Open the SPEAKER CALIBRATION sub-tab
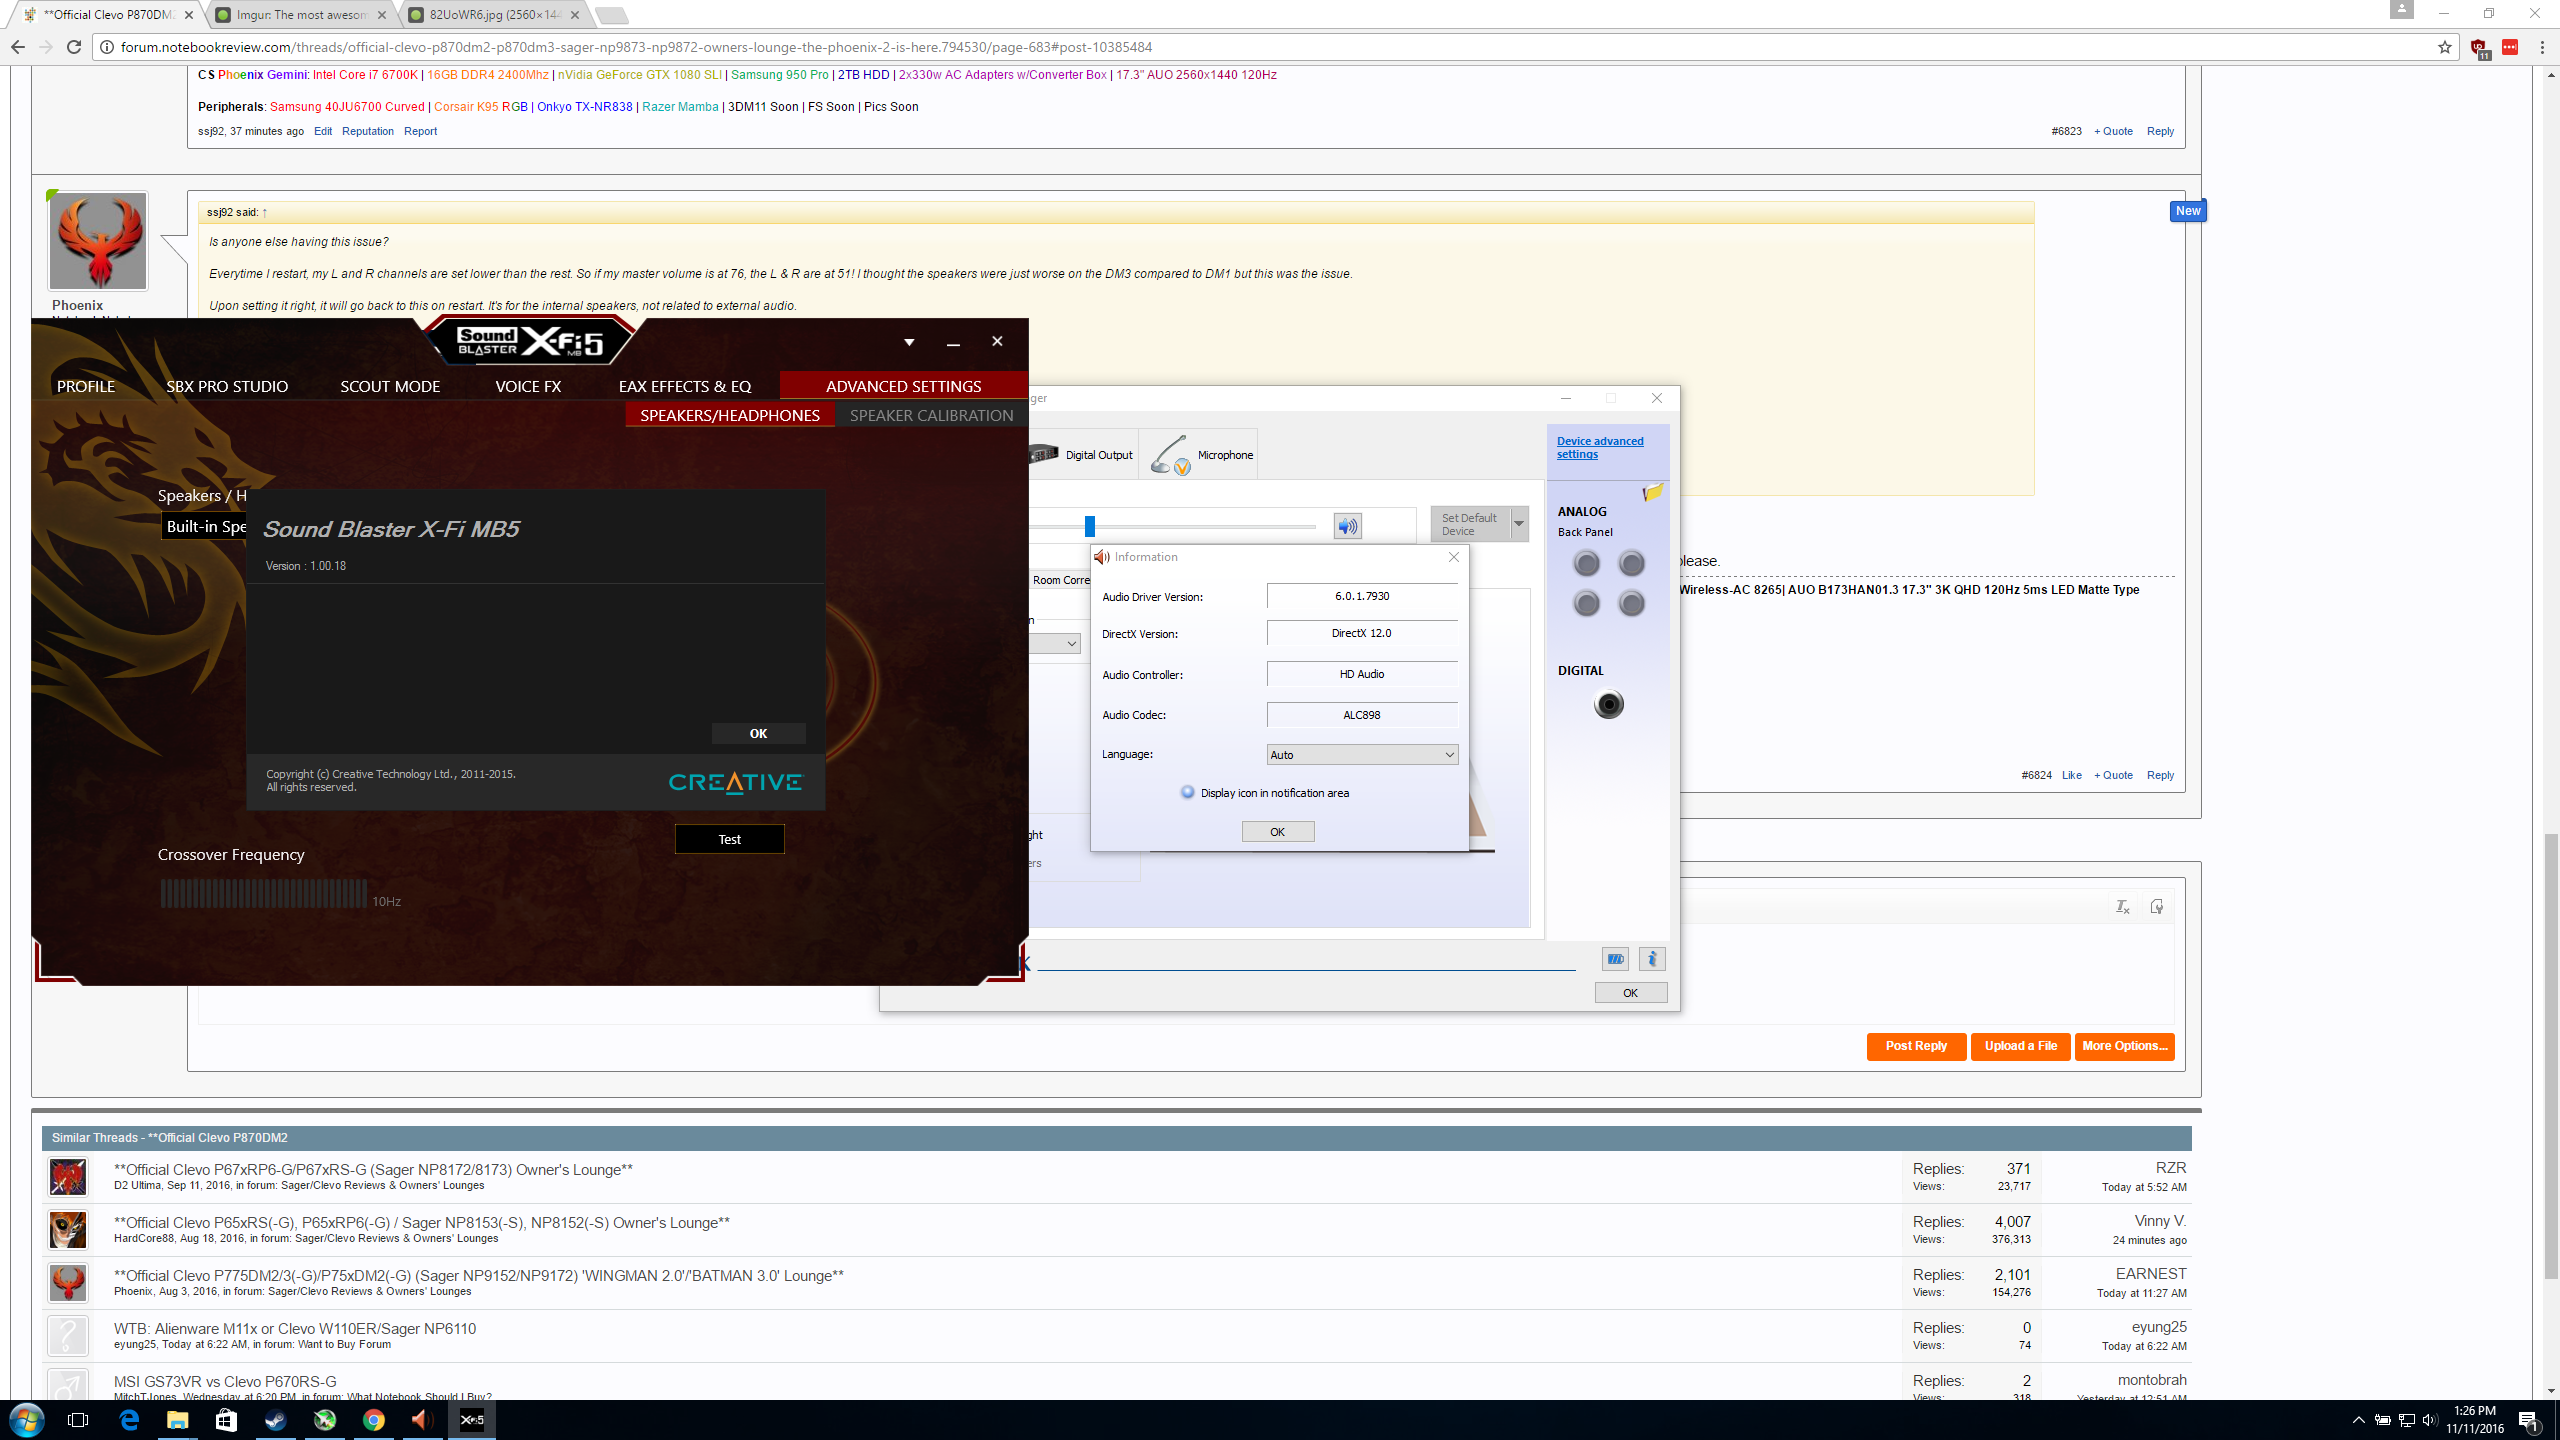Image resolution: width=2560 pixels, height=1440 pixels. (931, 415)
